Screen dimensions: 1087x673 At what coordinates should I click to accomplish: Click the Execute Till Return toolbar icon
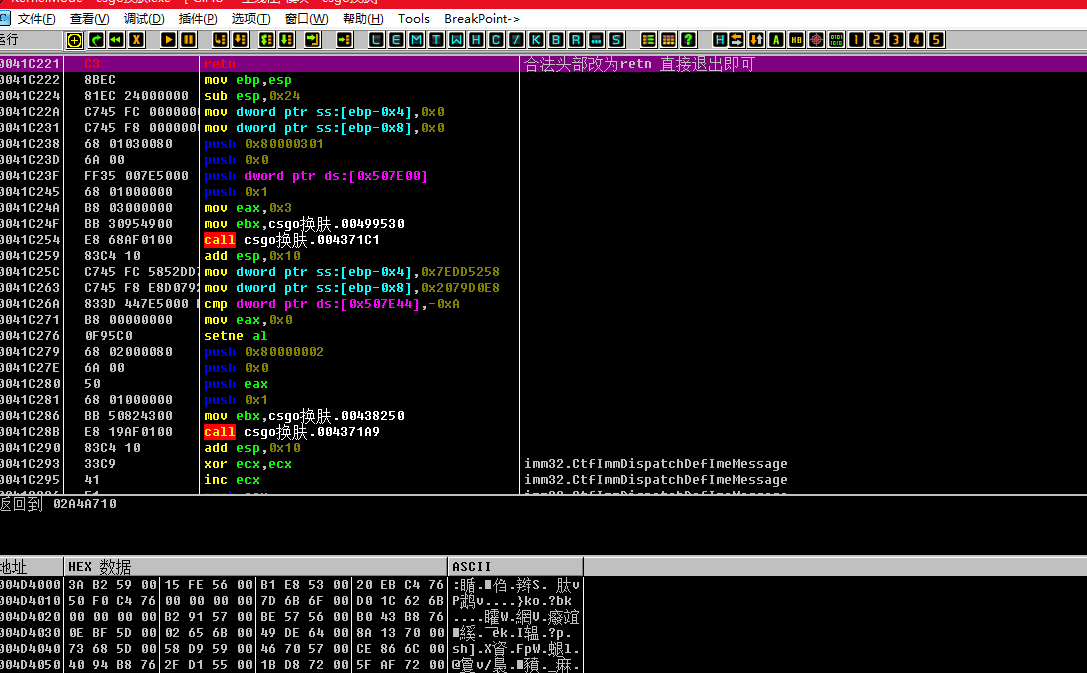(313, 40)
